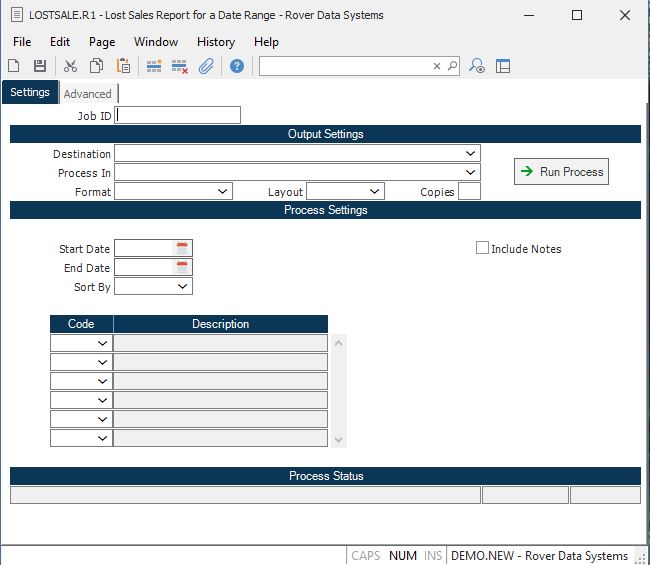Viewport: 650px width, 565px height.
Task: Enable the Include Notes checkbox
Action: tap(483, 248)
